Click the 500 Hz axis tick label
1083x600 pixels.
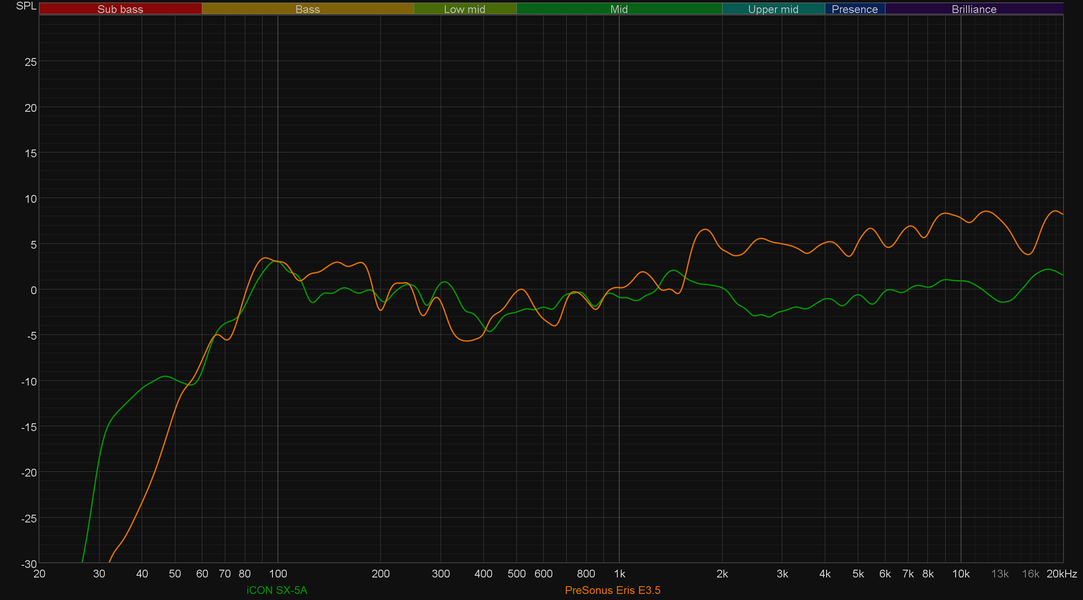click(517, 574)
